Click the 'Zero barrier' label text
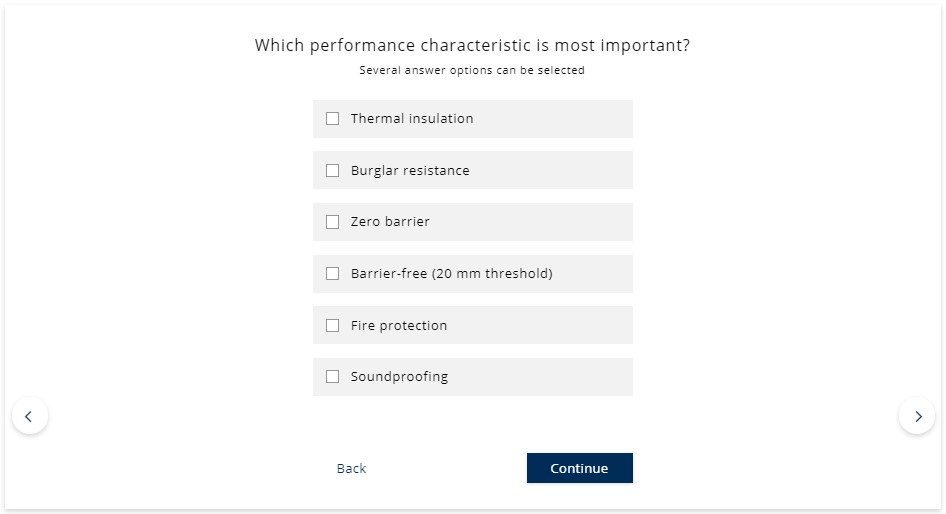Screen dimensions: 946x514 390,222
